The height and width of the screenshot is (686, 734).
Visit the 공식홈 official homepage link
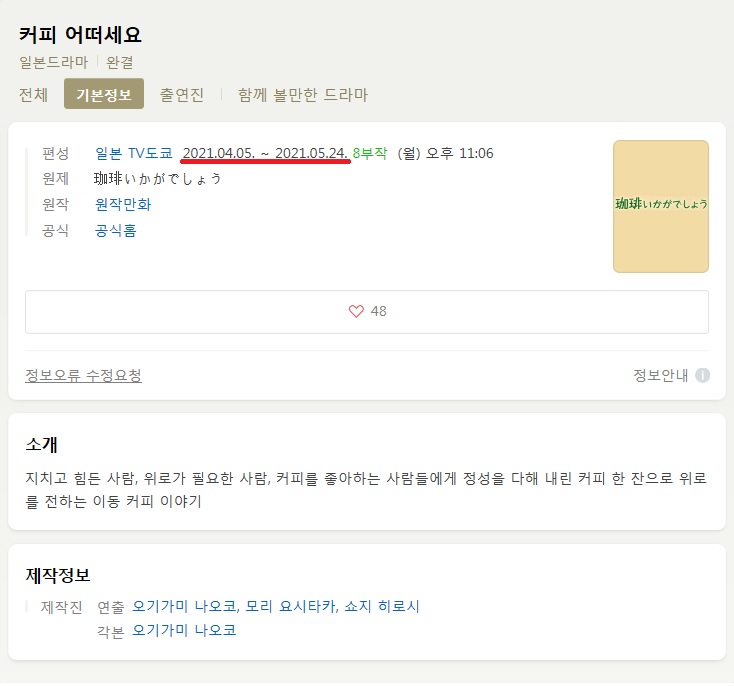[x=116, y=230]
